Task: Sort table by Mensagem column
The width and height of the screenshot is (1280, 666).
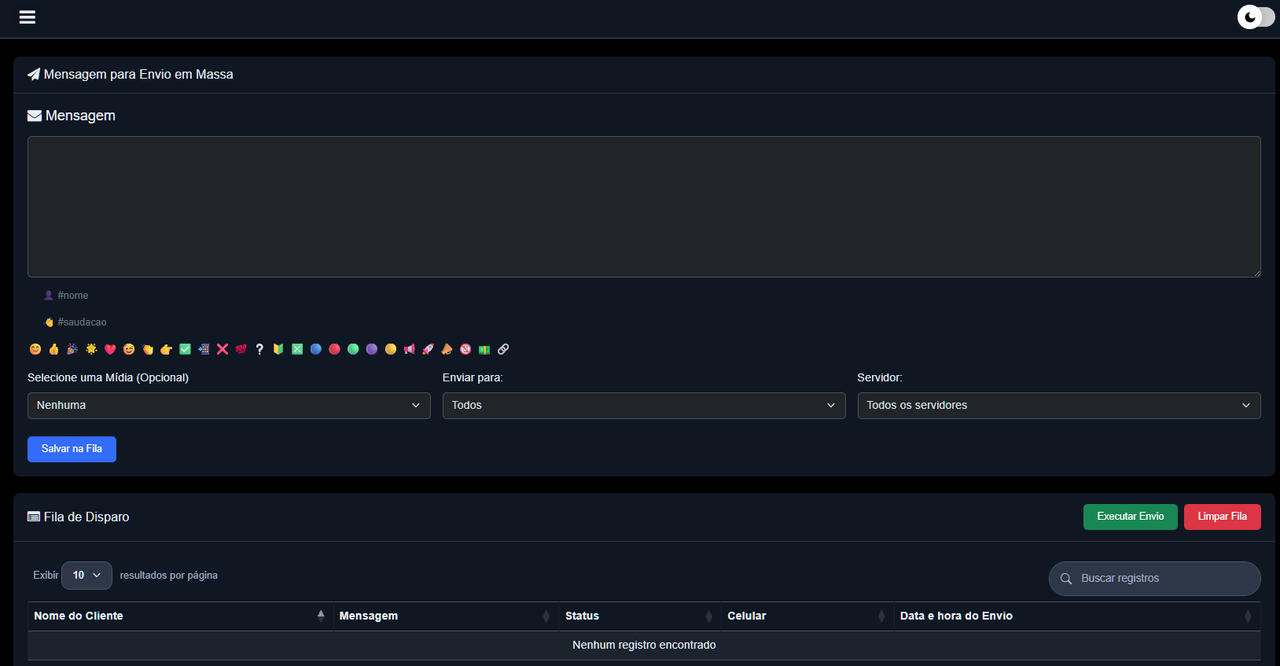Action: (x=445, y=616)
